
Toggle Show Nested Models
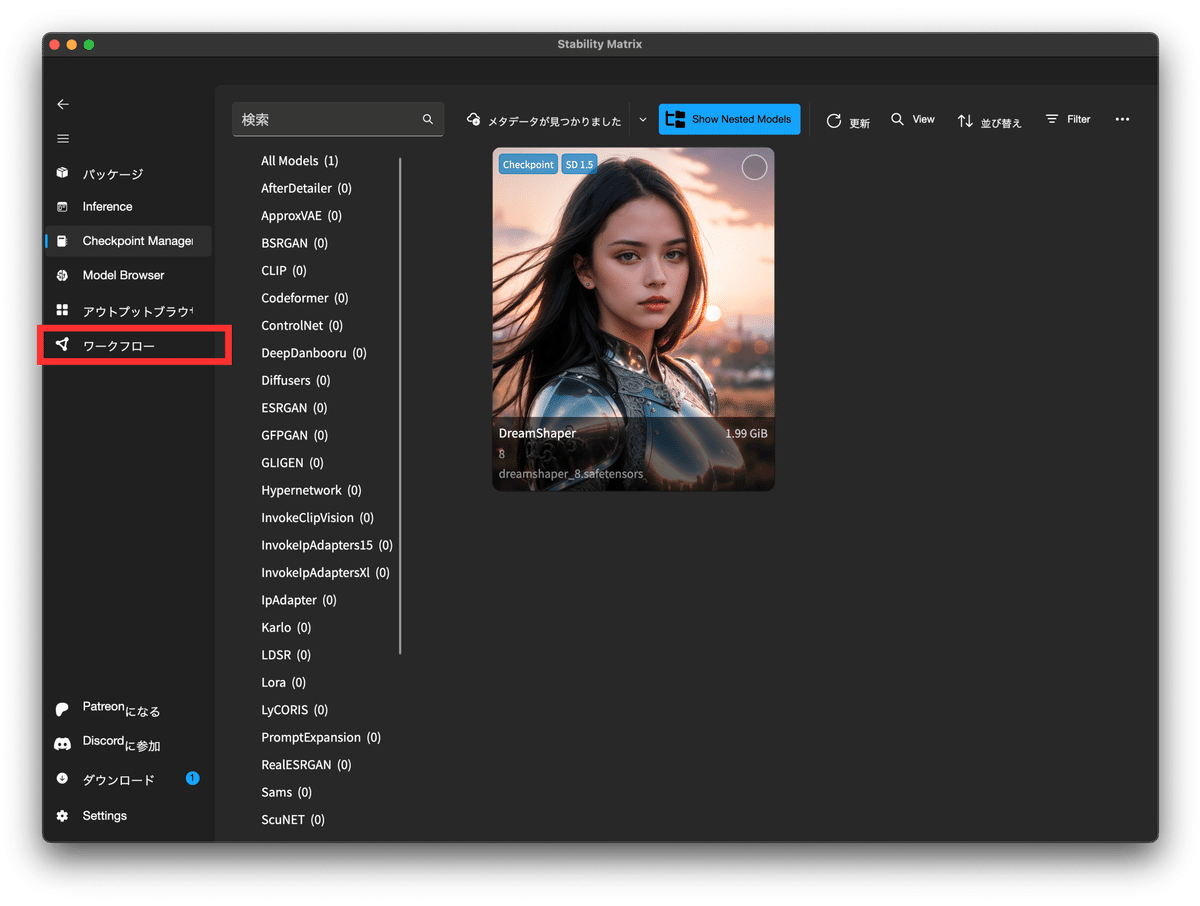[730, 119]
